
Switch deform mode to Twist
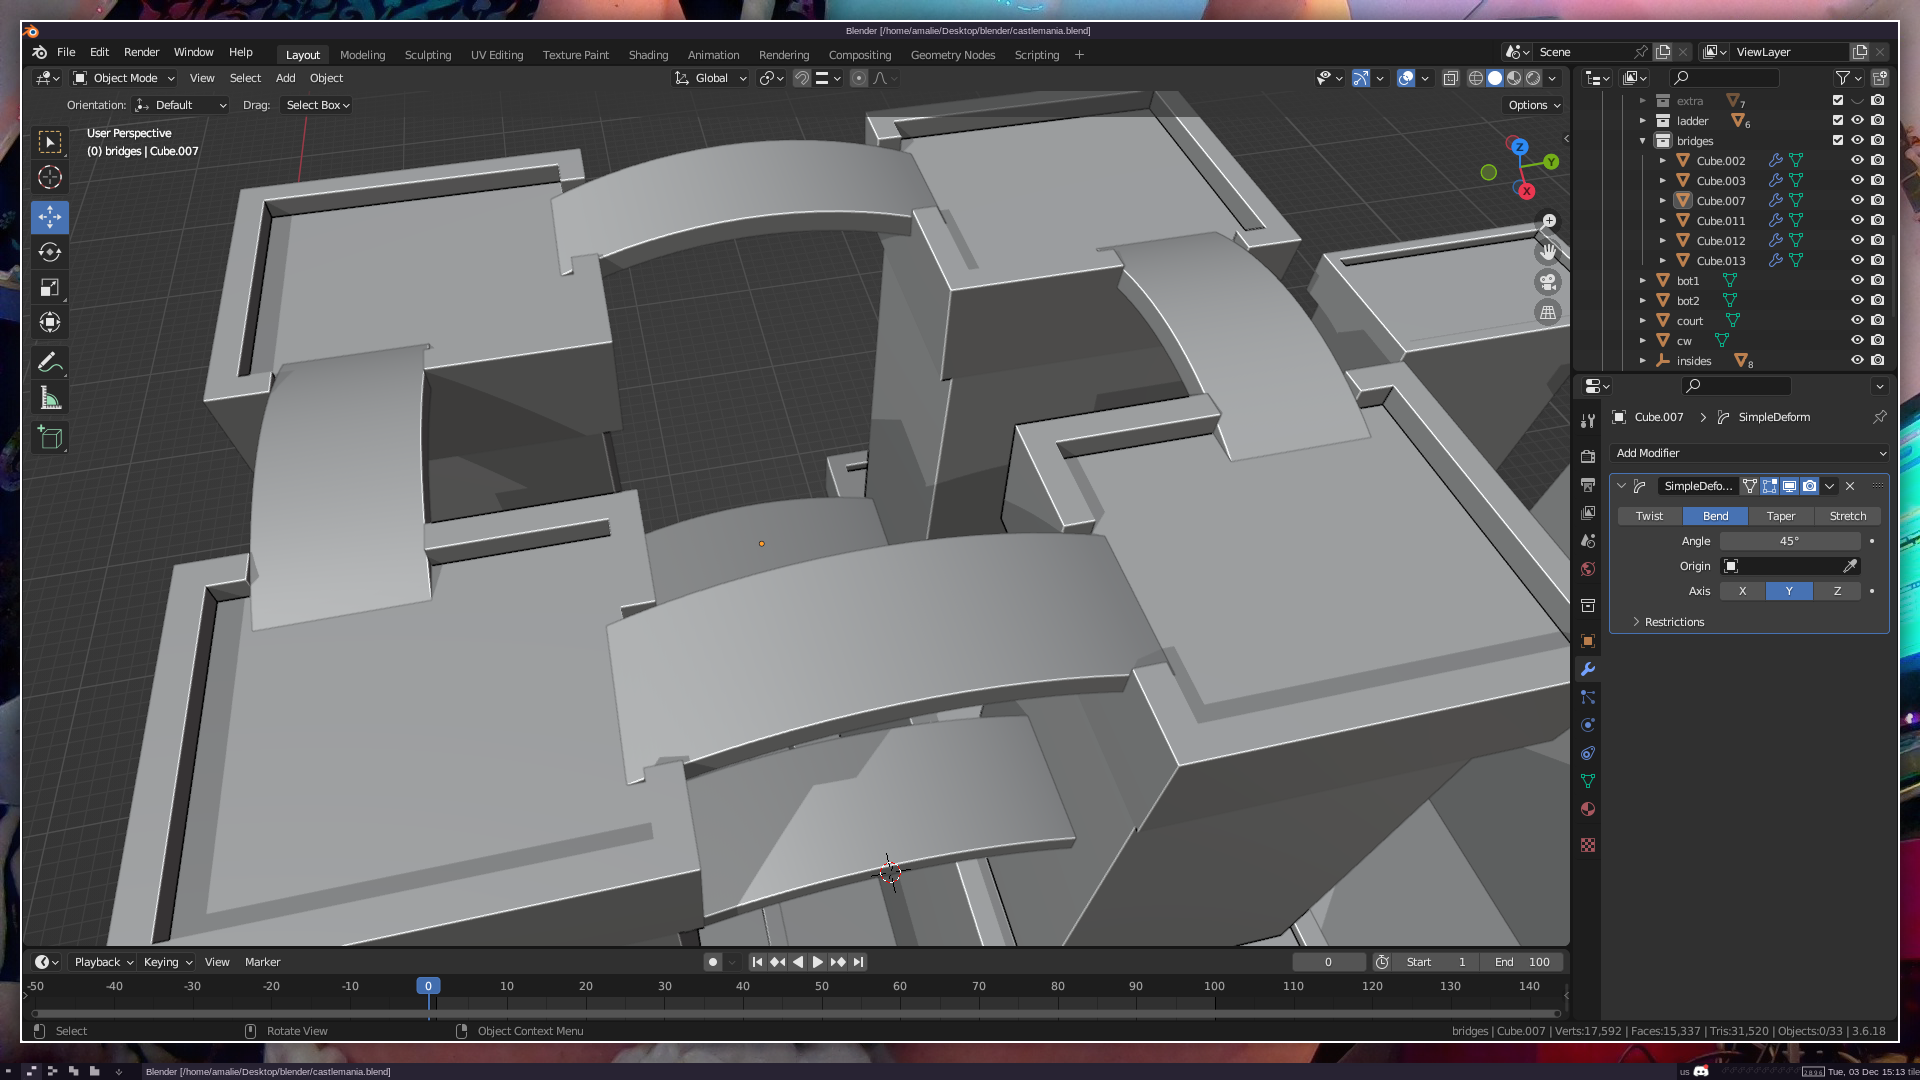click(1649, 516)
